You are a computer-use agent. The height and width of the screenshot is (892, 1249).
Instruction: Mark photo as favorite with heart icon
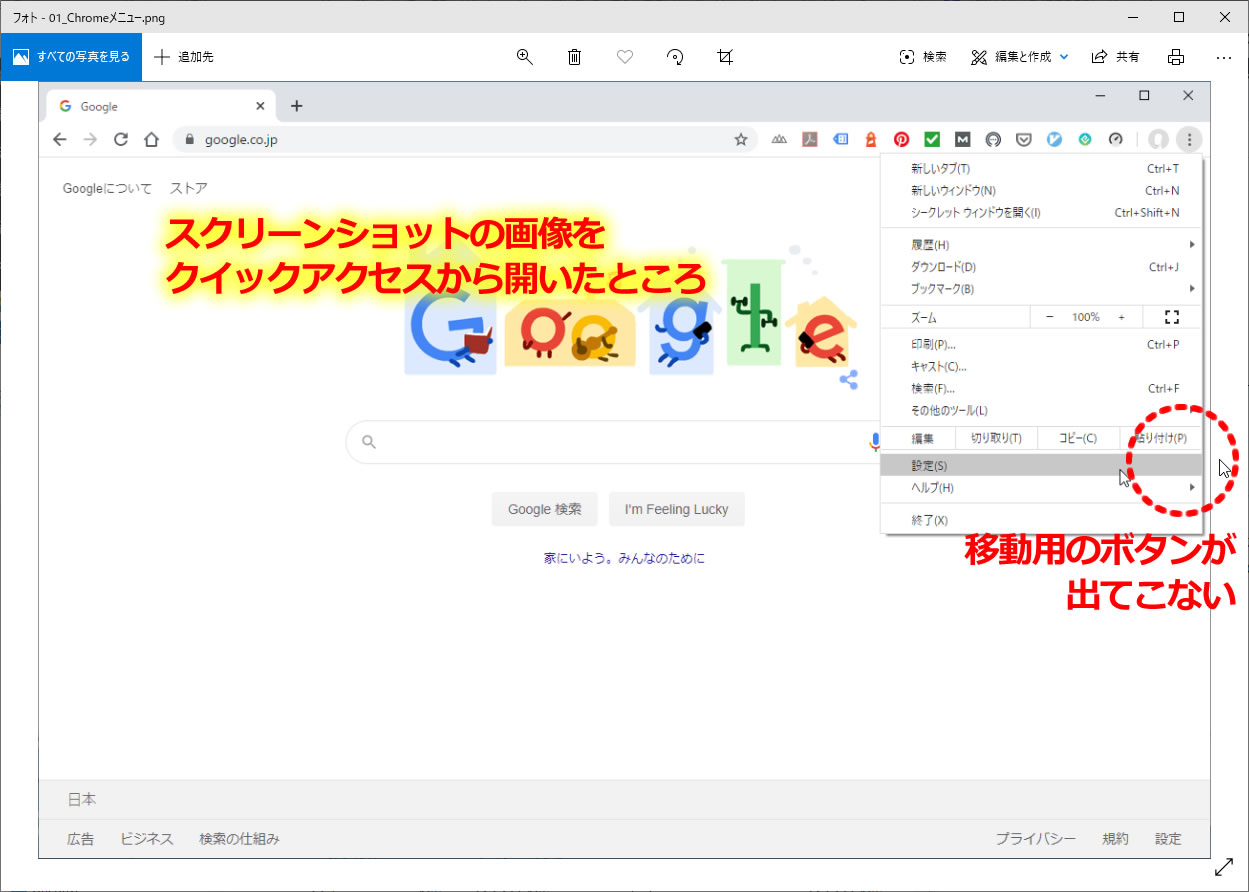[x=625, y=57]
